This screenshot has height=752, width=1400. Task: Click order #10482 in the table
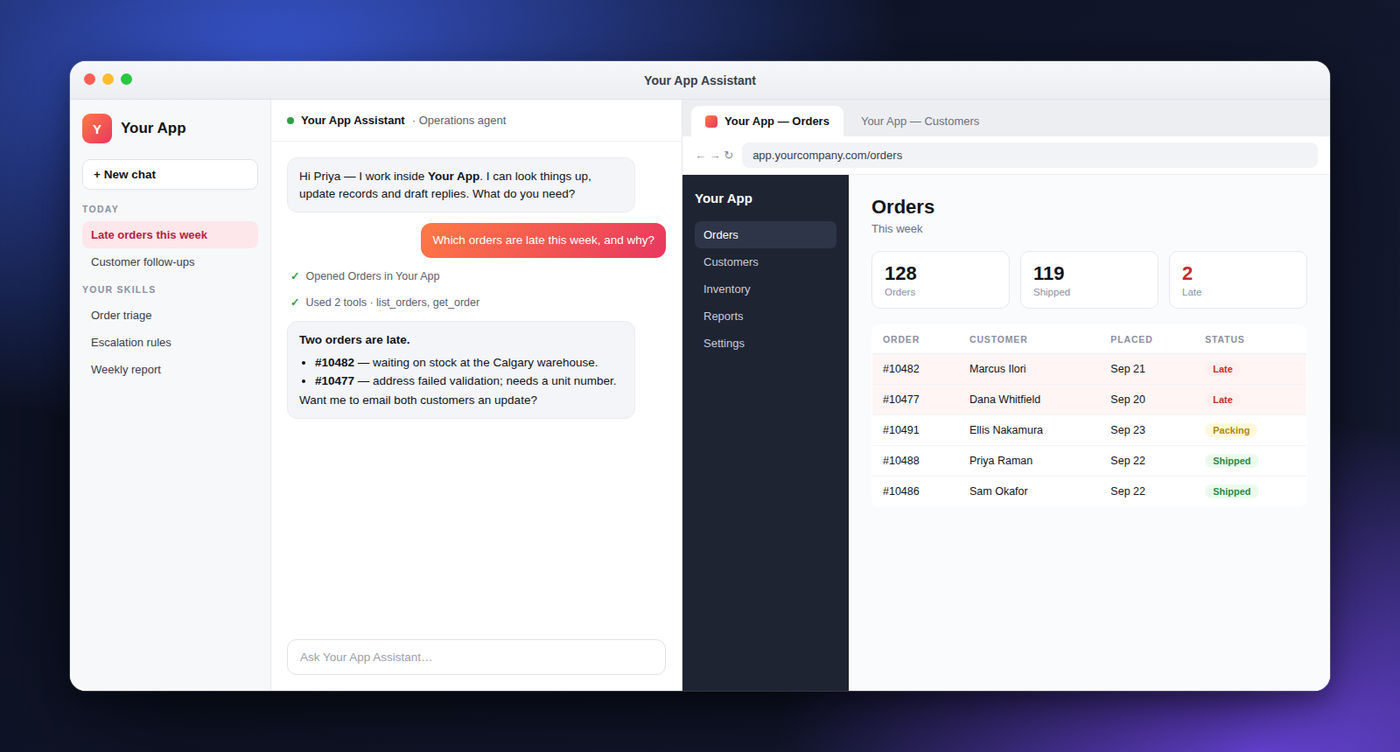coord(901,369)
